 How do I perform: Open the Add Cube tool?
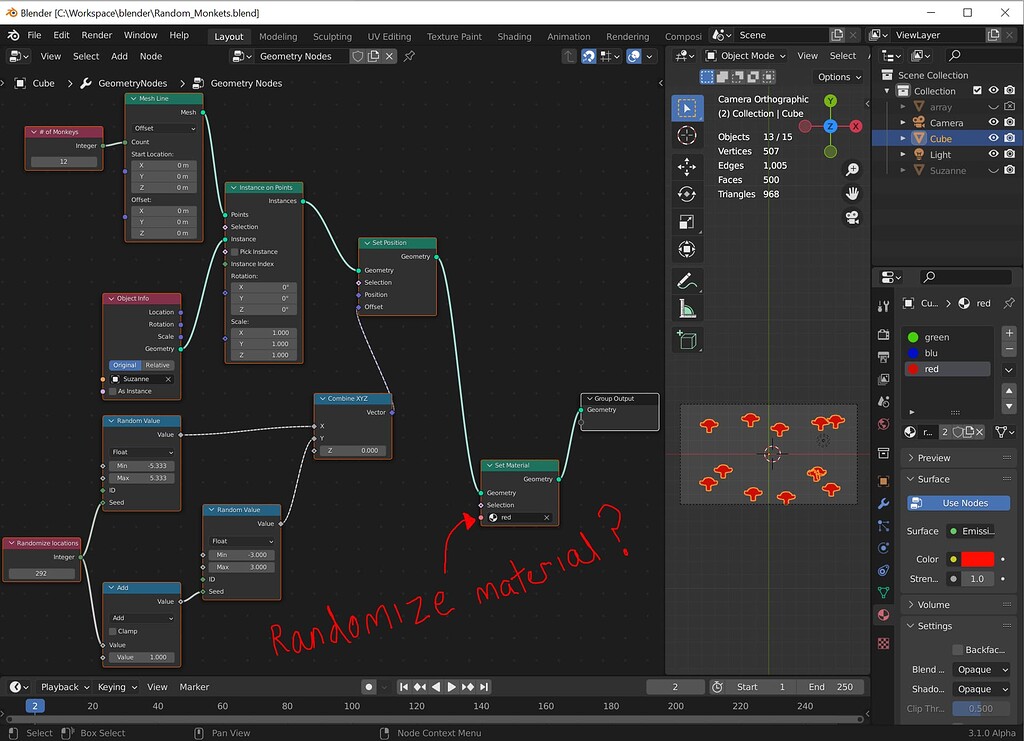click(686, 340)
